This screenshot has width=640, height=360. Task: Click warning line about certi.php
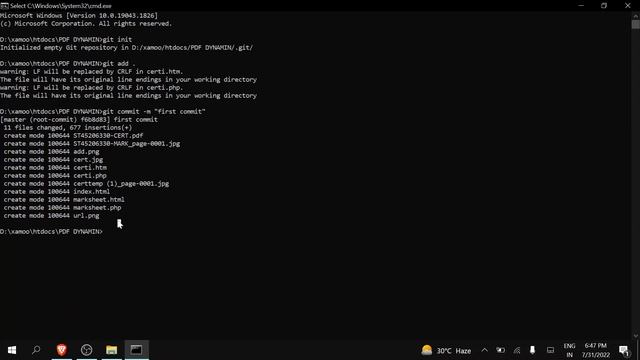(x=91, y=87)
